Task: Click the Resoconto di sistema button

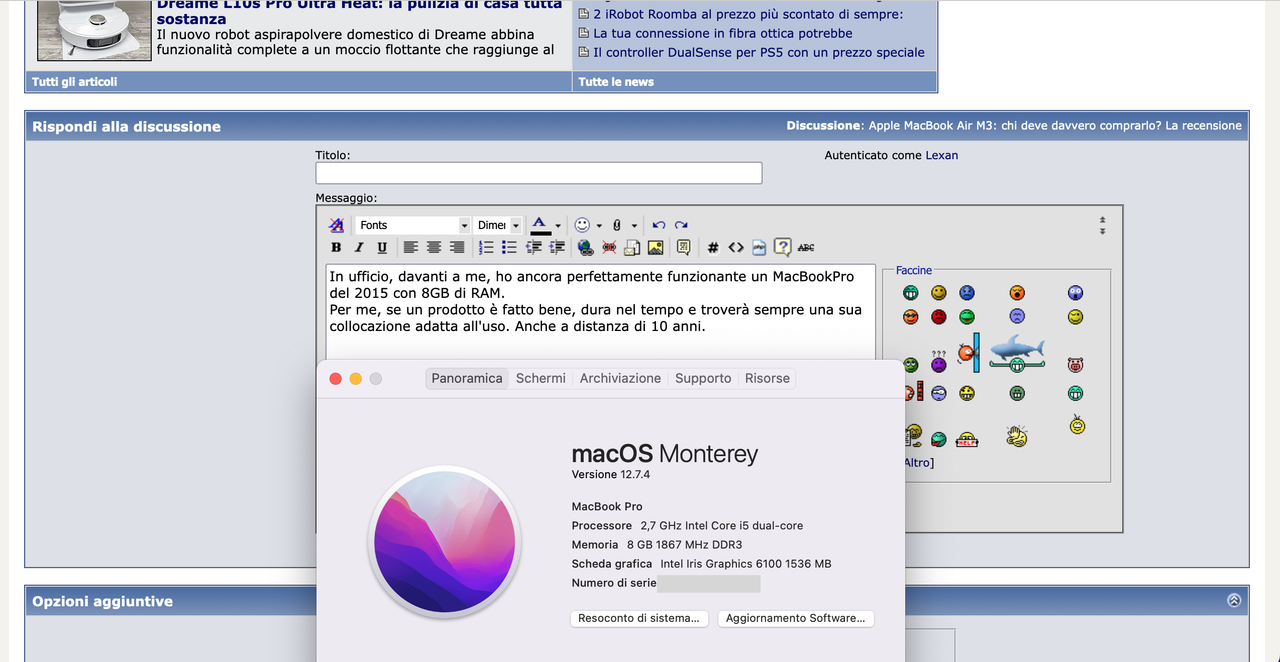Action: coord(639,618)
